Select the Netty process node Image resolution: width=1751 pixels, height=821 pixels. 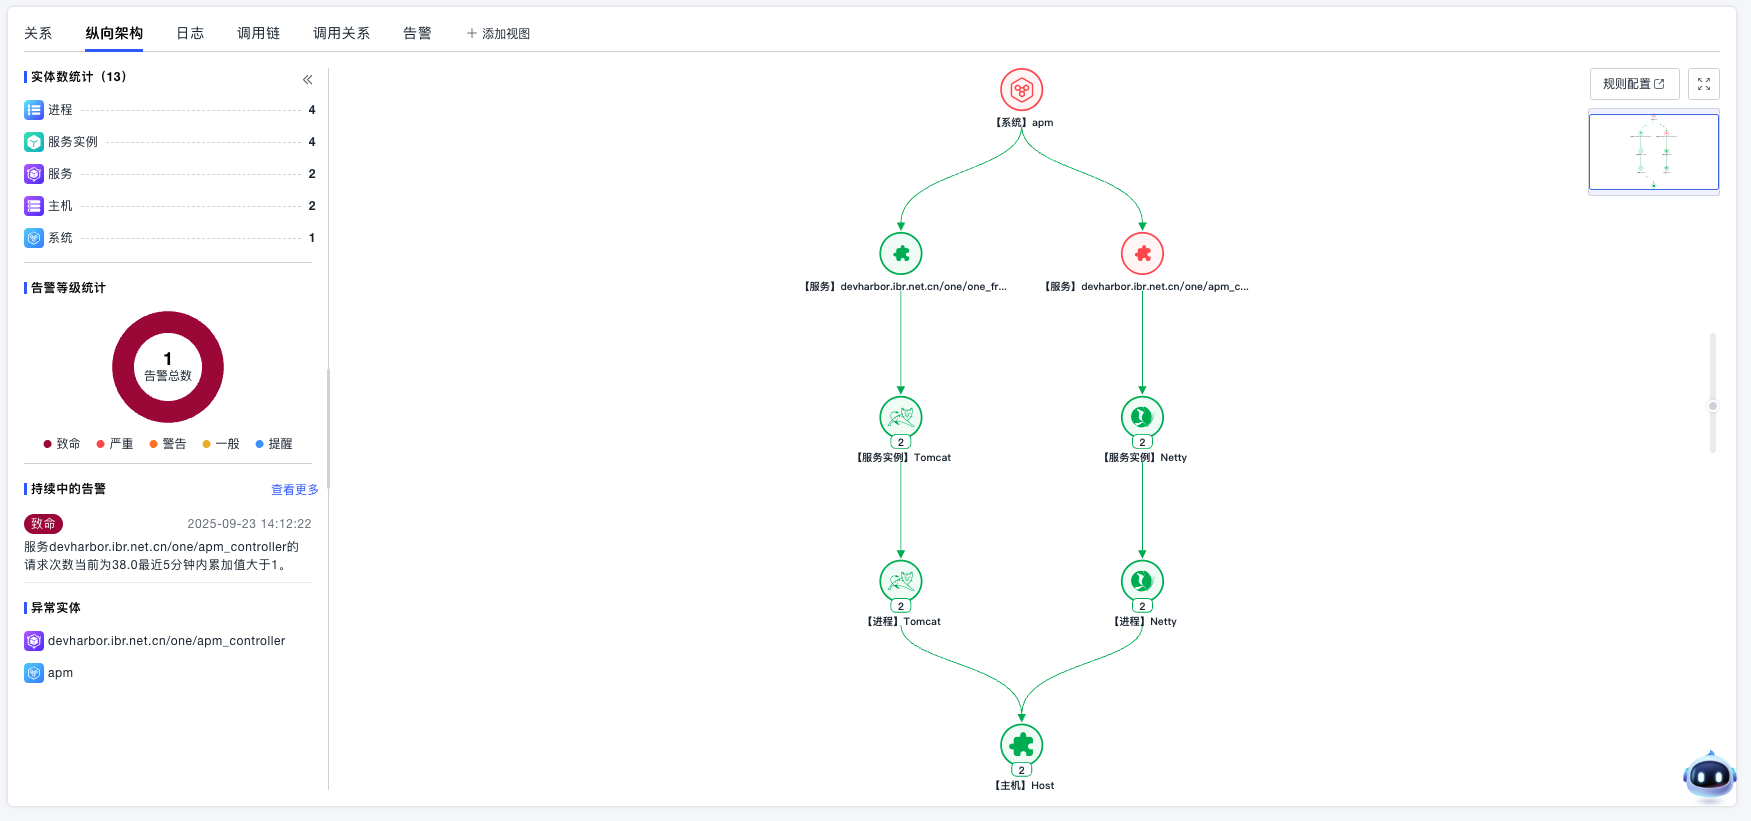click(1142, 581)
